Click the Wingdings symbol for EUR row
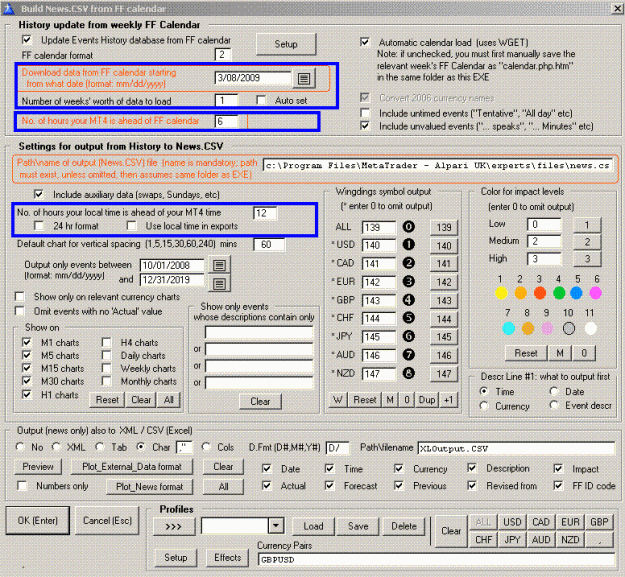 coord(409,281)
